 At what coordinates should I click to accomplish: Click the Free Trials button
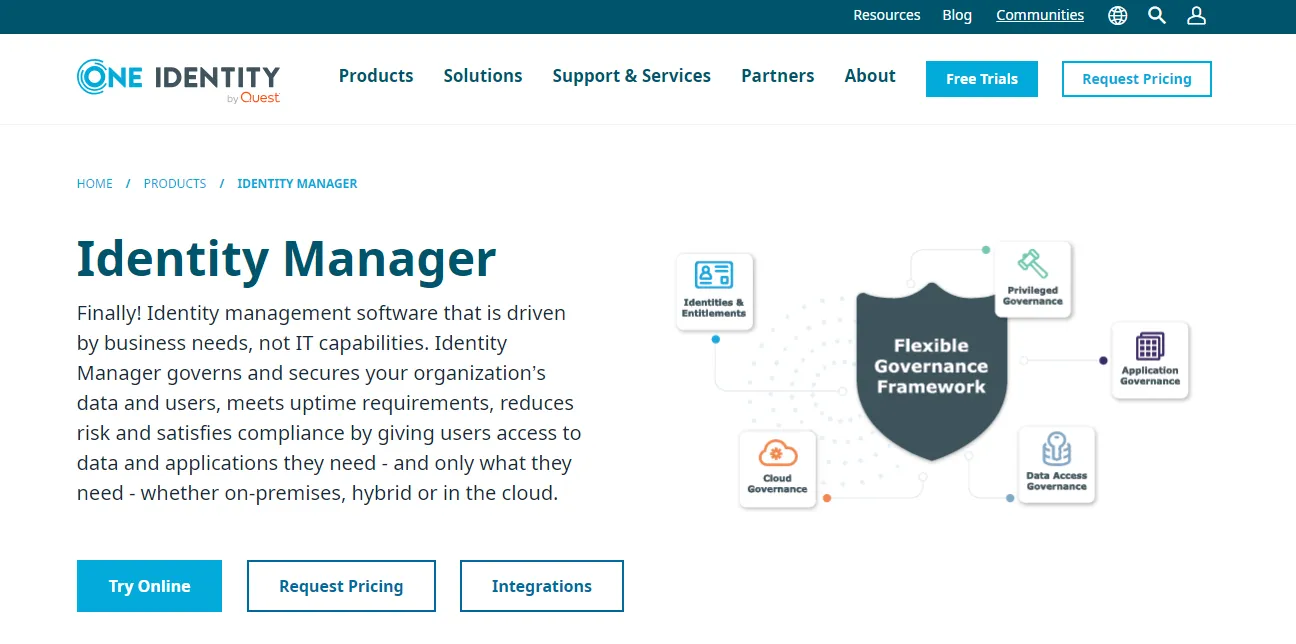coord(982,79)
